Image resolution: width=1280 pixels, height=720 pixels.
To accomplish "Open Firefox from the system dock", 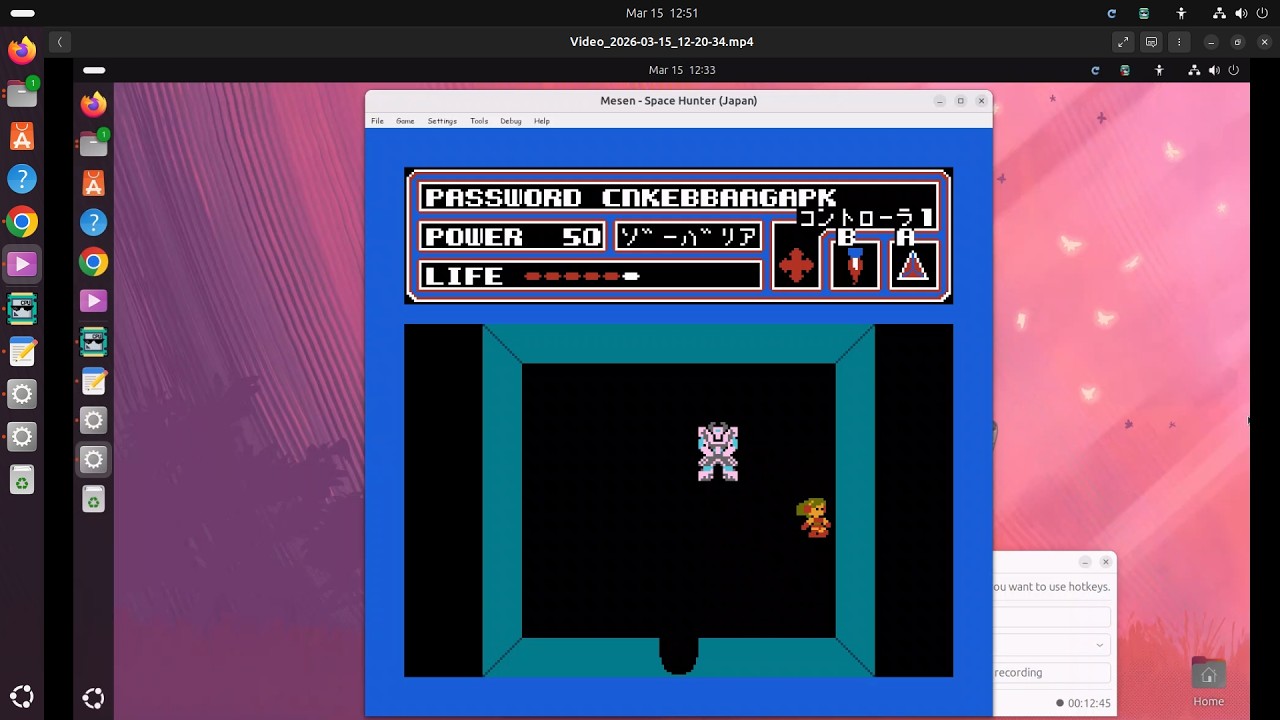I will [x=22, y=50].
